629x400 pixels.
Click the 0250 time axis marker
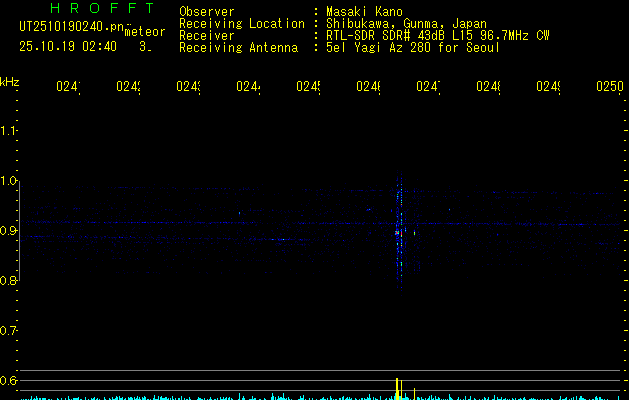[x=609, y=87]
